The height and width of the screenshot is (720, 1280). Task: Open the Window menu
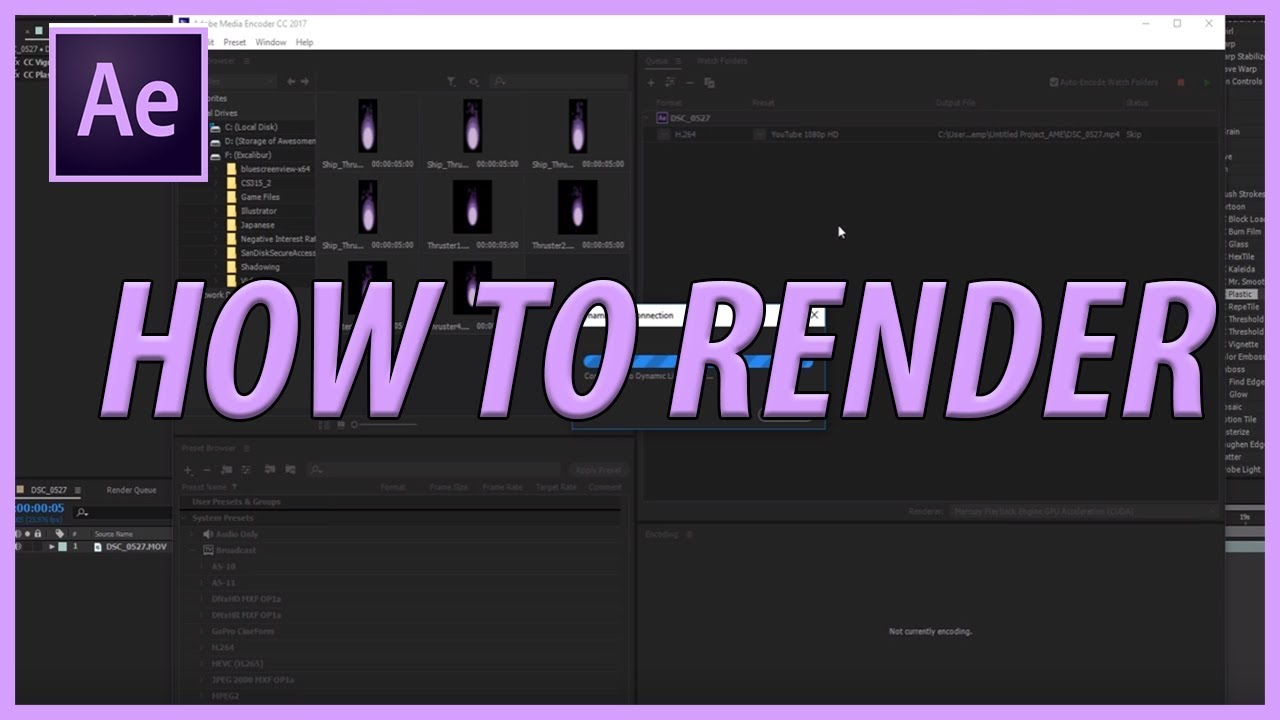270,42
